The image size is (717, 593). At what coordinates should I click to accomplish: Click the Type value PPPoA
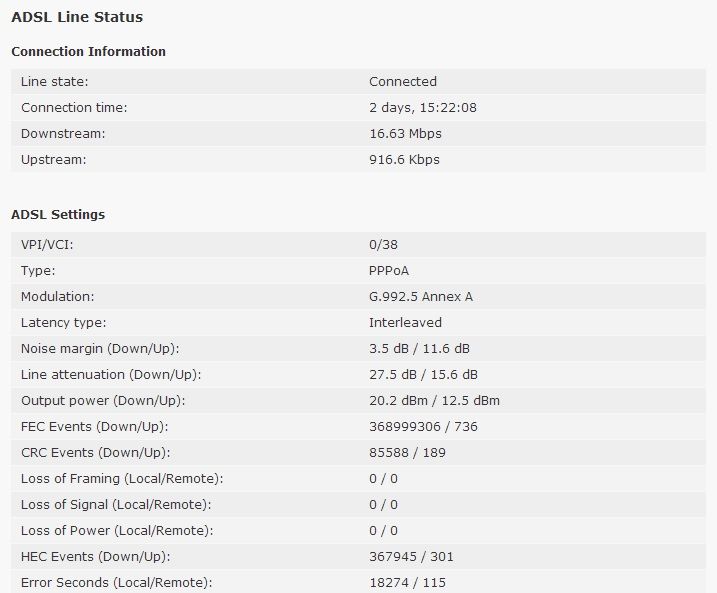pos(389,271)
